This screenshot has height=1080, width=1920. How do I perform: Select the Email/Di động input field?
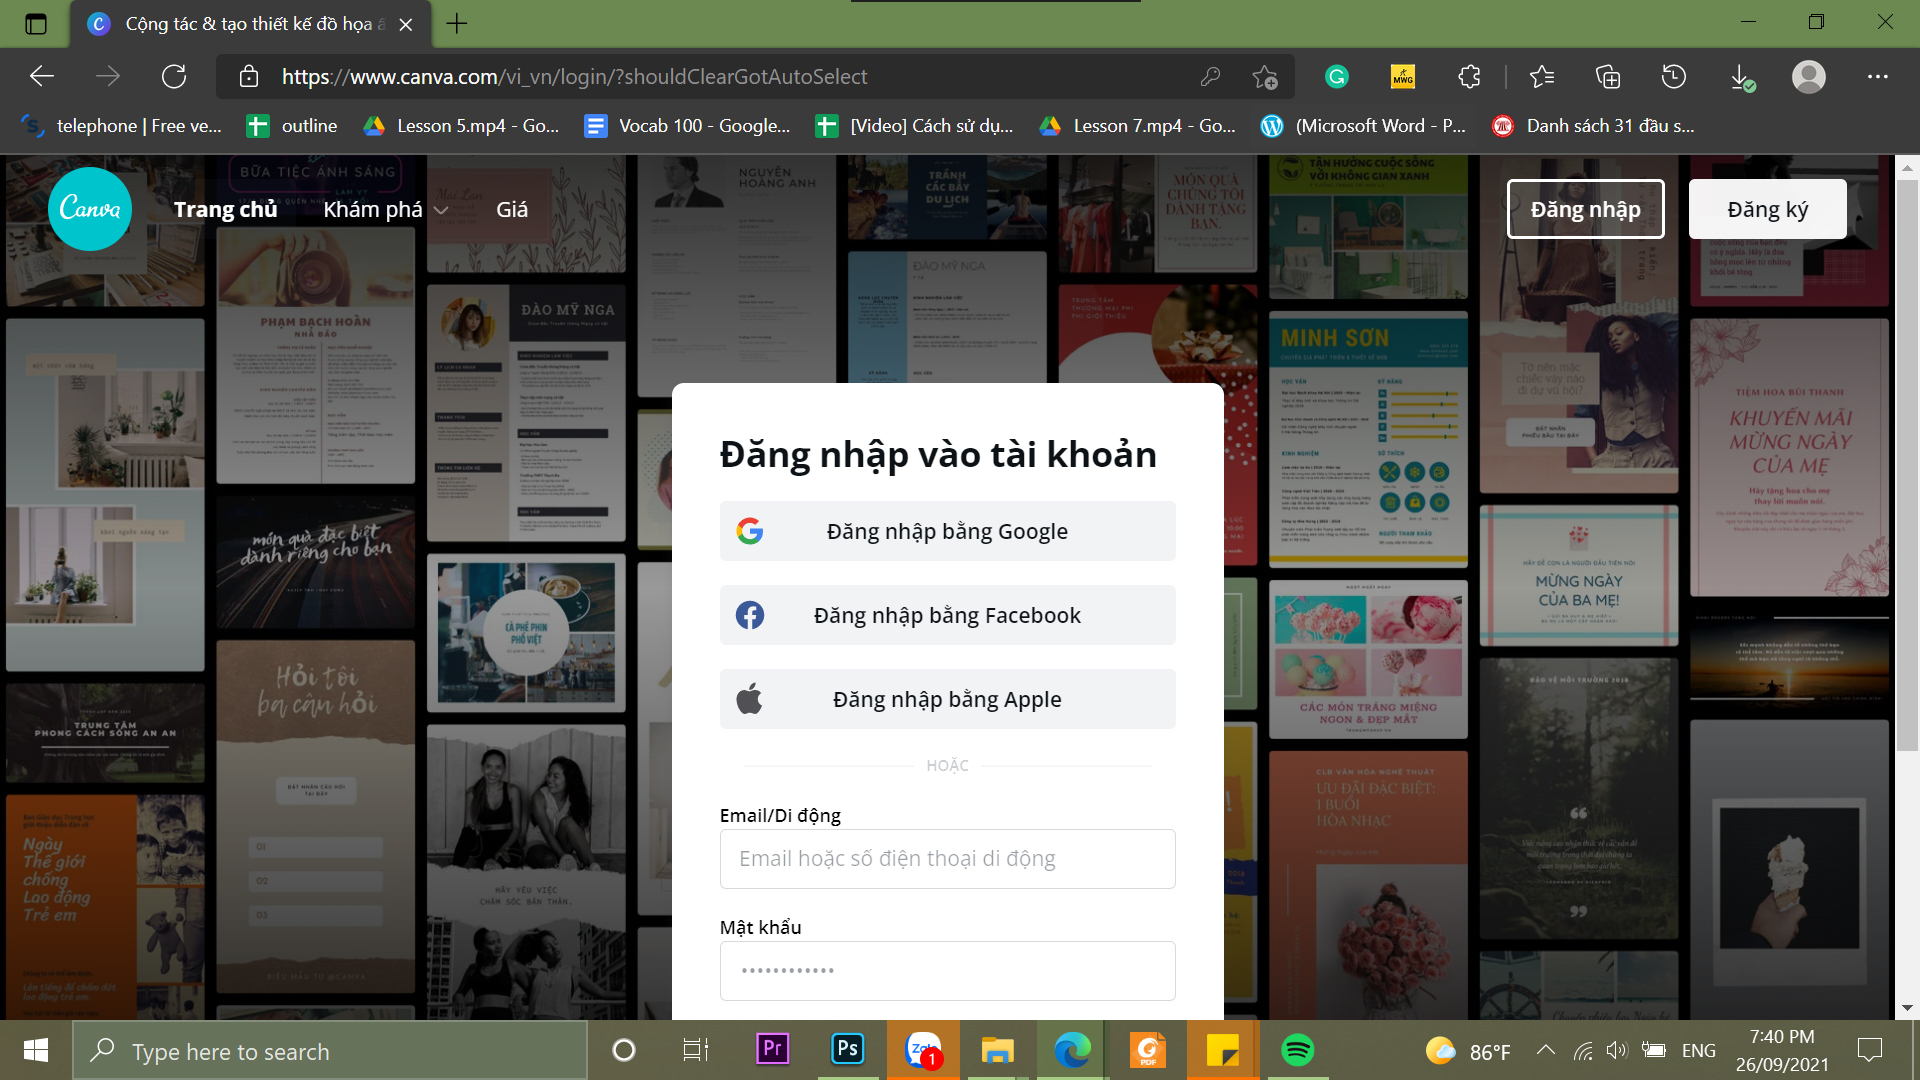pyautogui.click(x=947, y=858)
